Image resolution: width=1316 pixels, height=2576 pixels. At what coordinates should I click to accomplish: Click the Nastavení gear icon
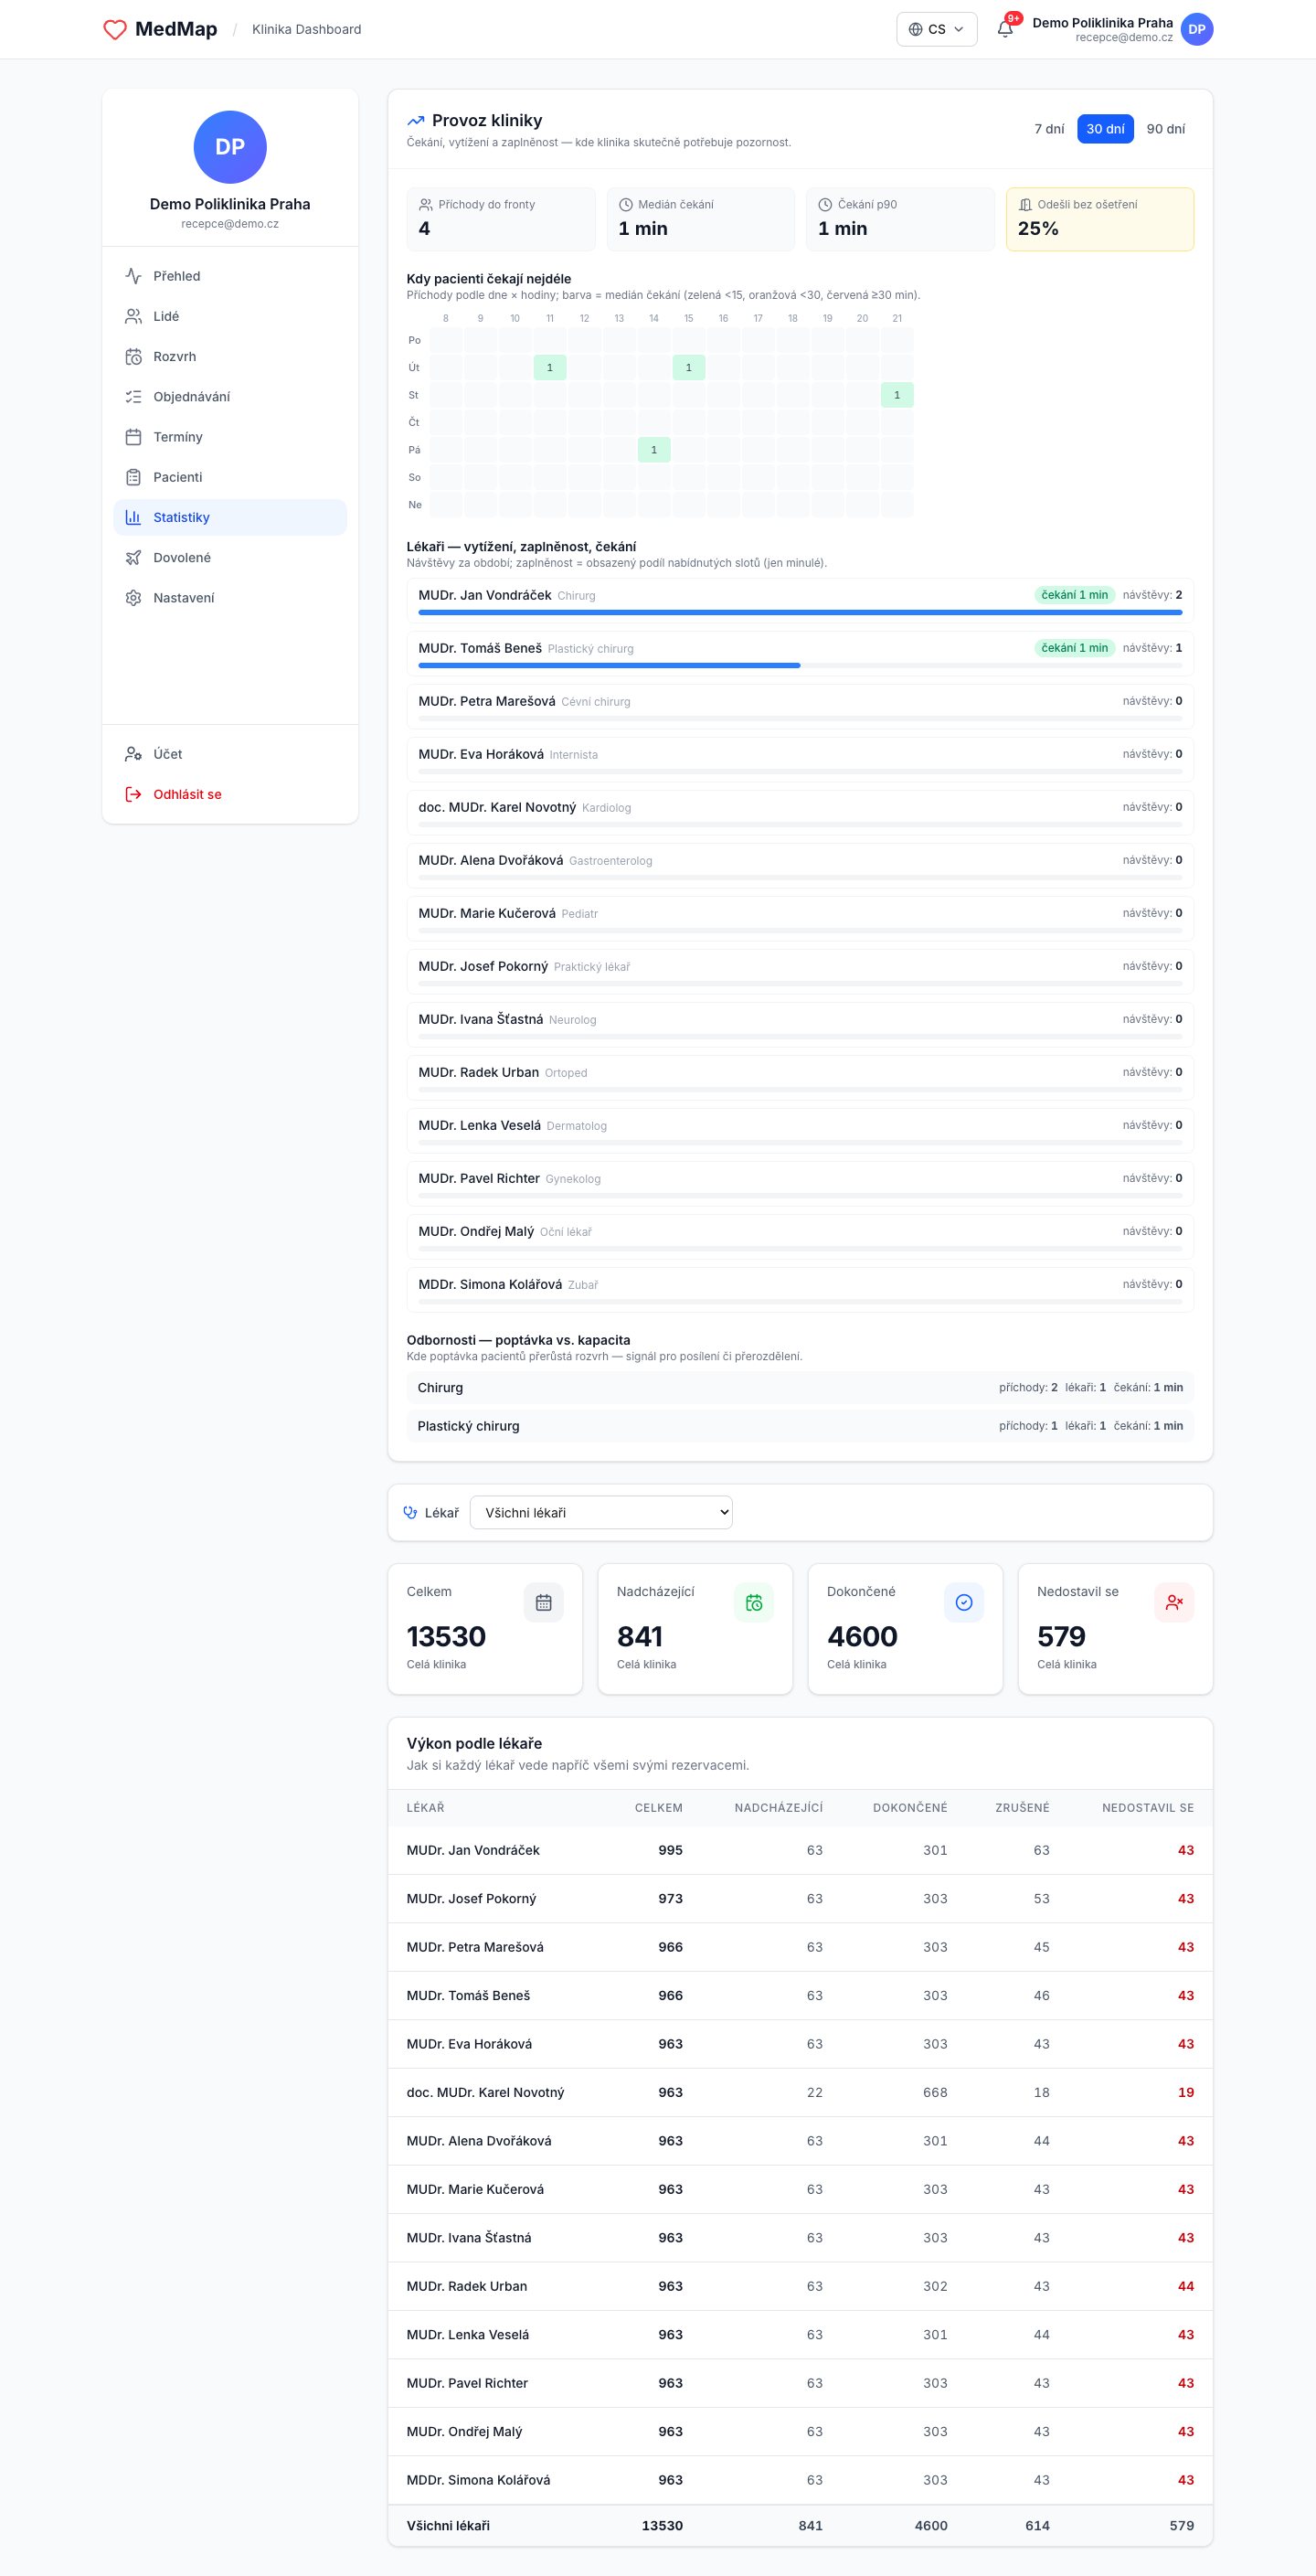tap(133, 597)
